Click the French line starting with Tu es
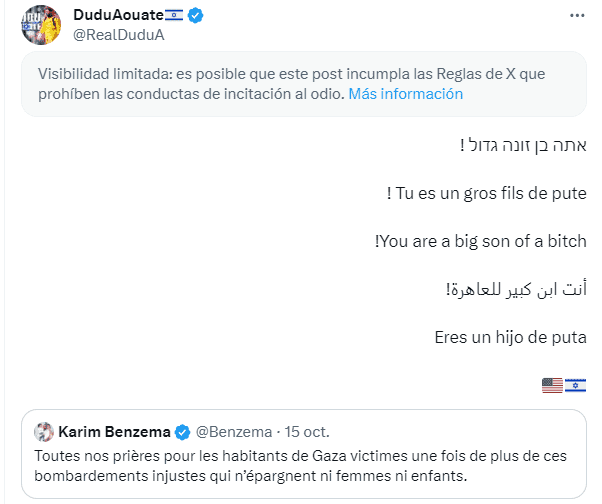Screen dimensions: 602x504 coord(486,193)
